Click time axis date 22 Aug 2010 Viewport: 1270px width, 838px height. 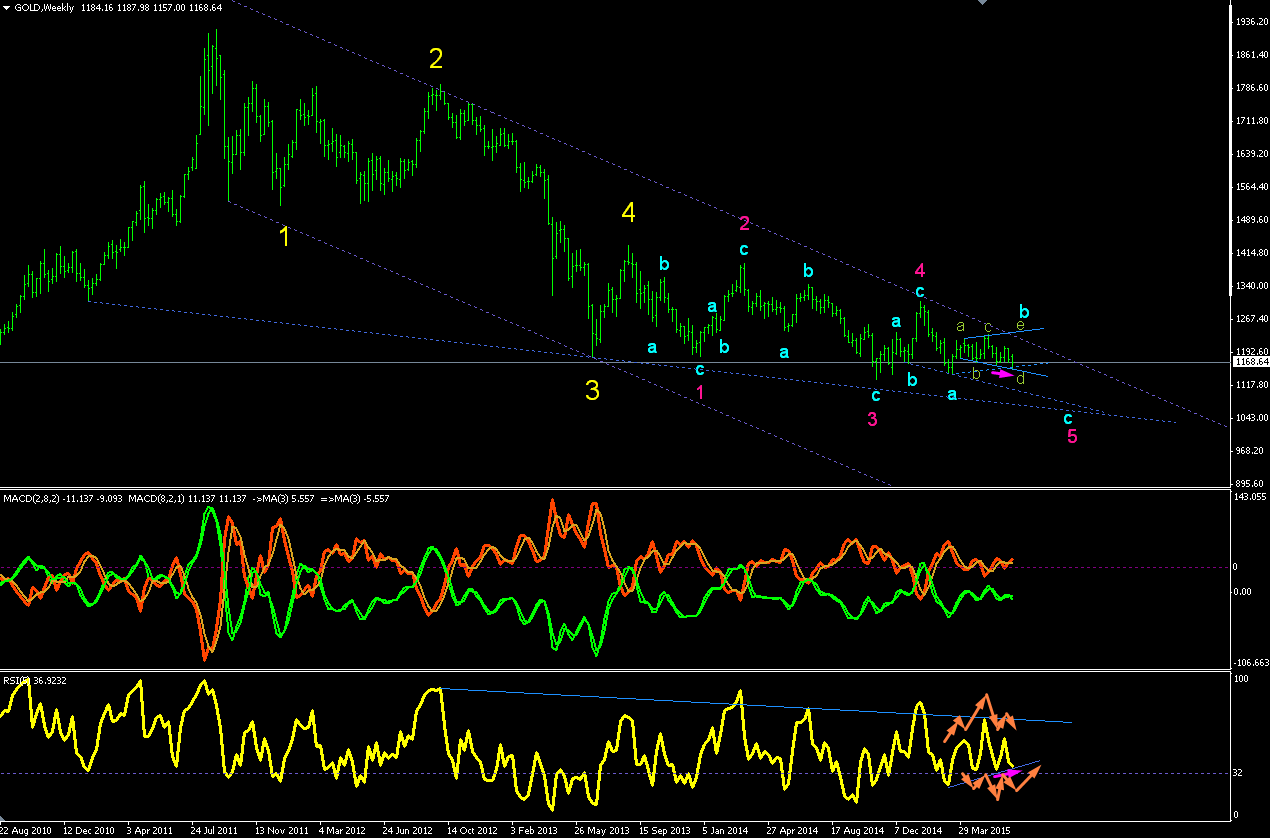(x=27, y=830)
